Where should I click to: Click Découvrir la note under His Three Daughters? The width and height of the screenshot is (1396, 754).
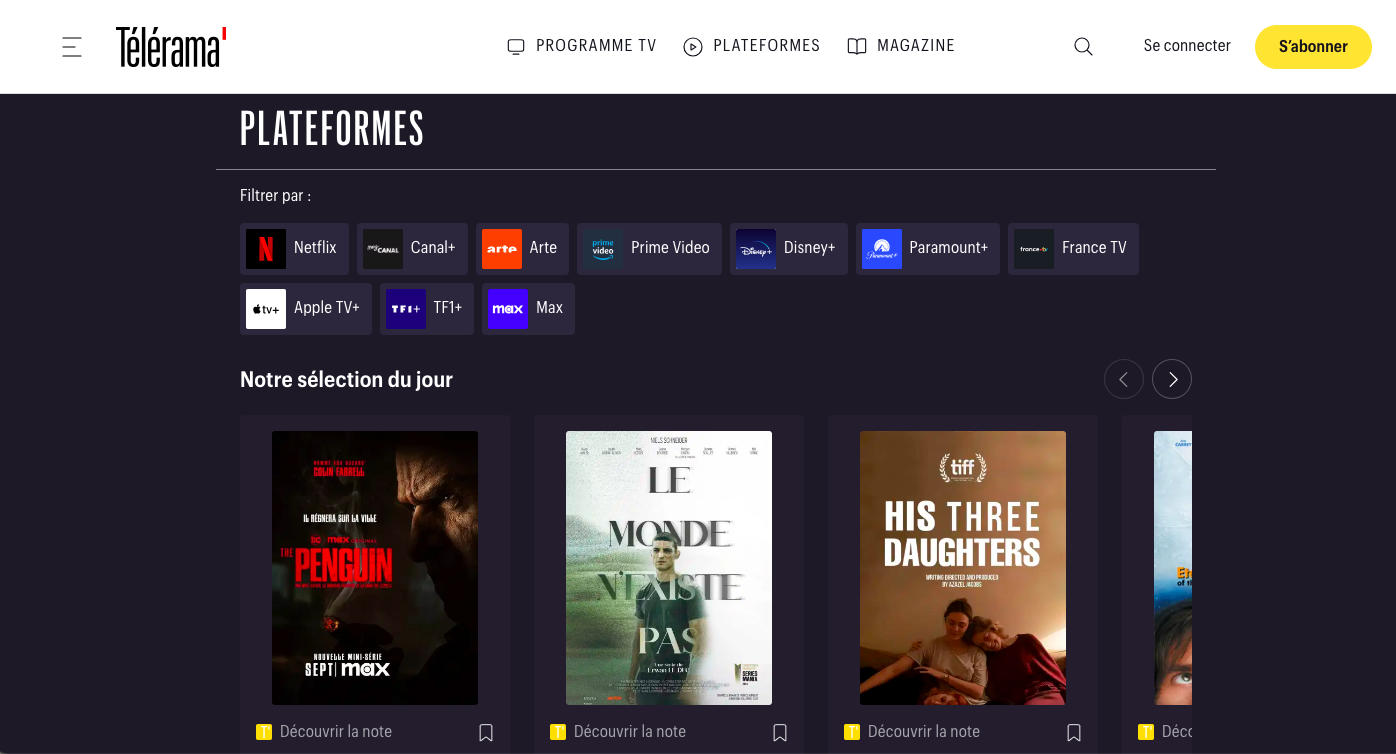(924, 732)
